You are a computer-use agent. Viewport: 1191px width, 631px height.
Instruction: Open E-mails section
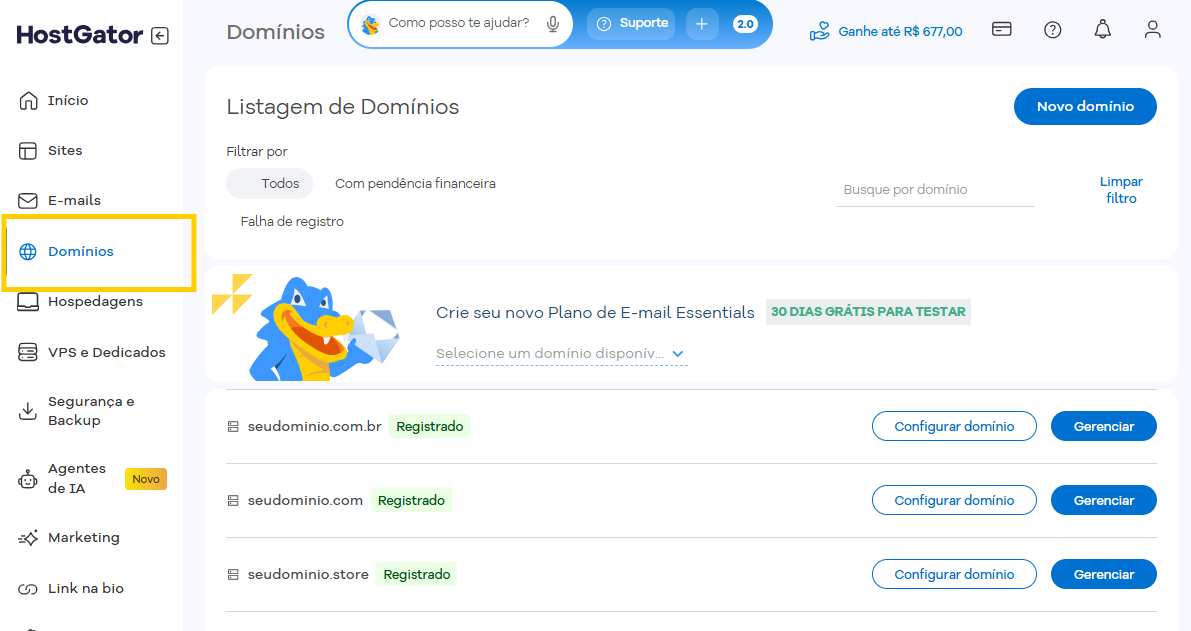74,200
